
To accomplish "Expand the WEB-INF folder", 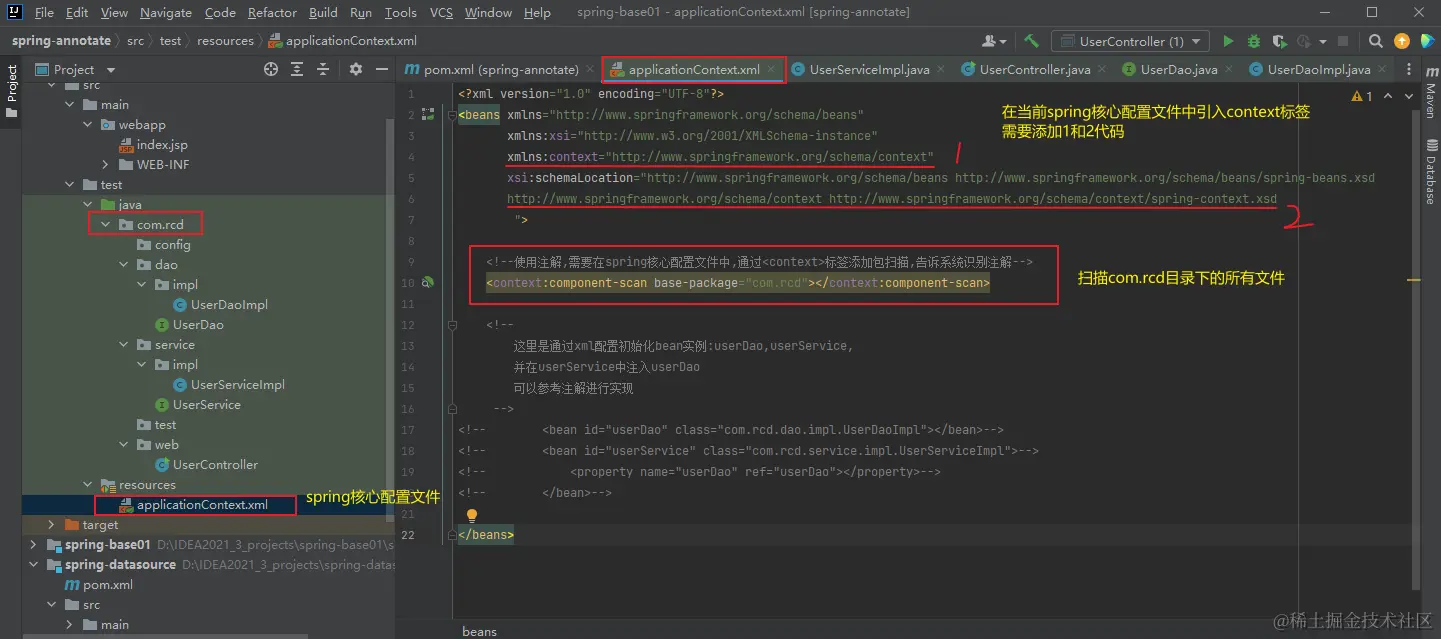I will tap(107, 165).
